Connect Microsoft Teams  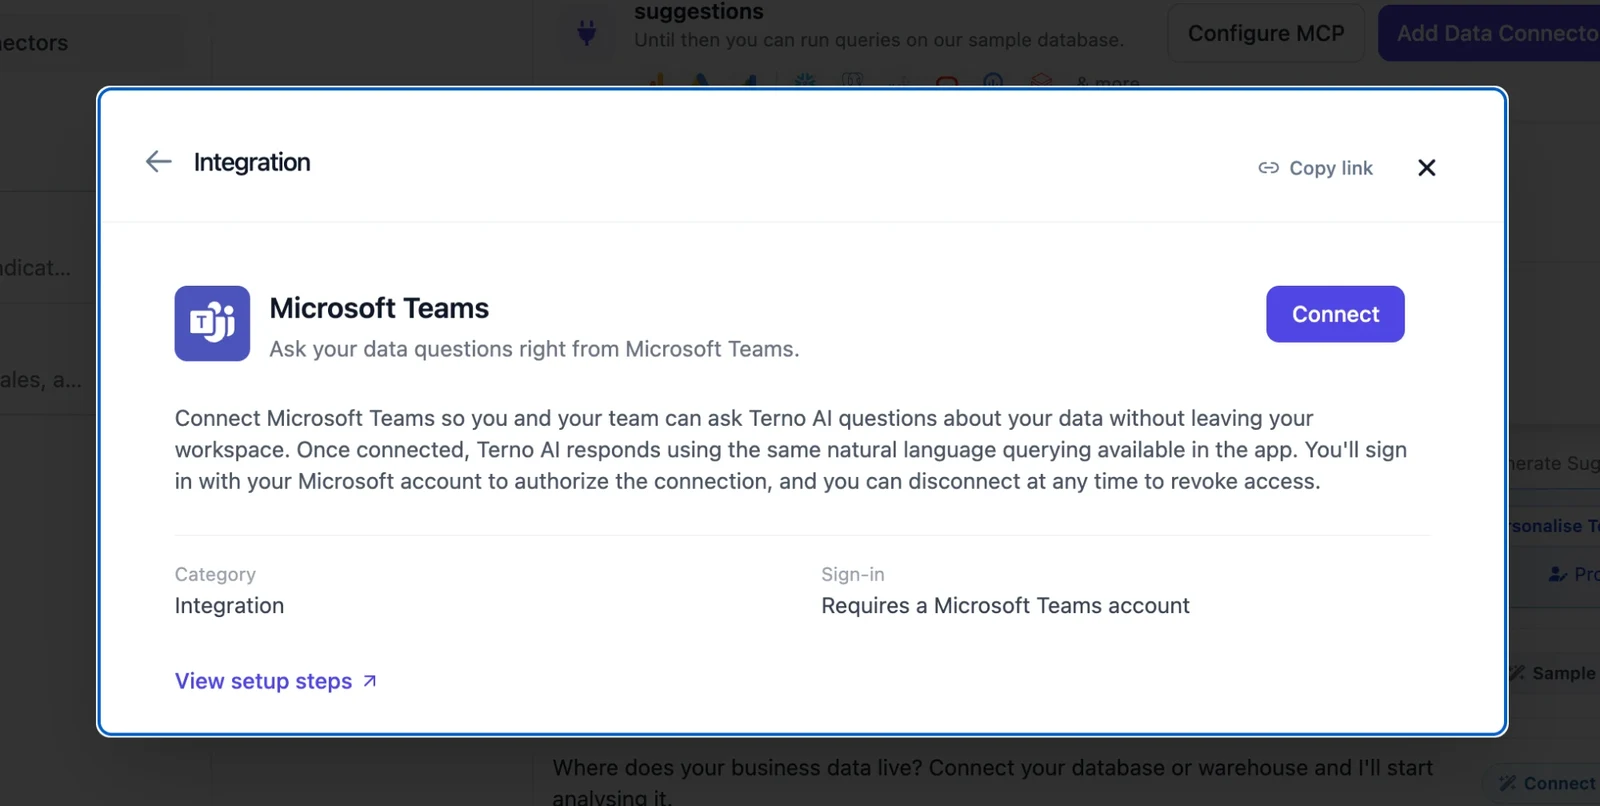pyautogui.click(x=1335, y=314)
